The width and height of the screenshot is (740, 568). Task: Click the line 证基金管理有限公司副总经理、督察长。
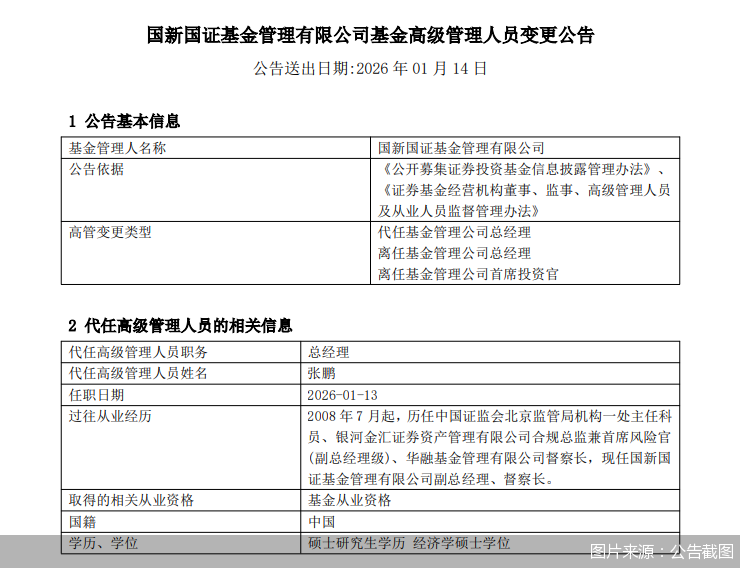coord(431,479)
